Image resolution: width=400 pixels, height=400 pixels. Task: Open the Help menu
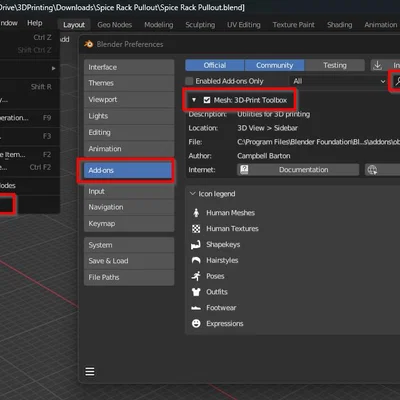[35, 23]
